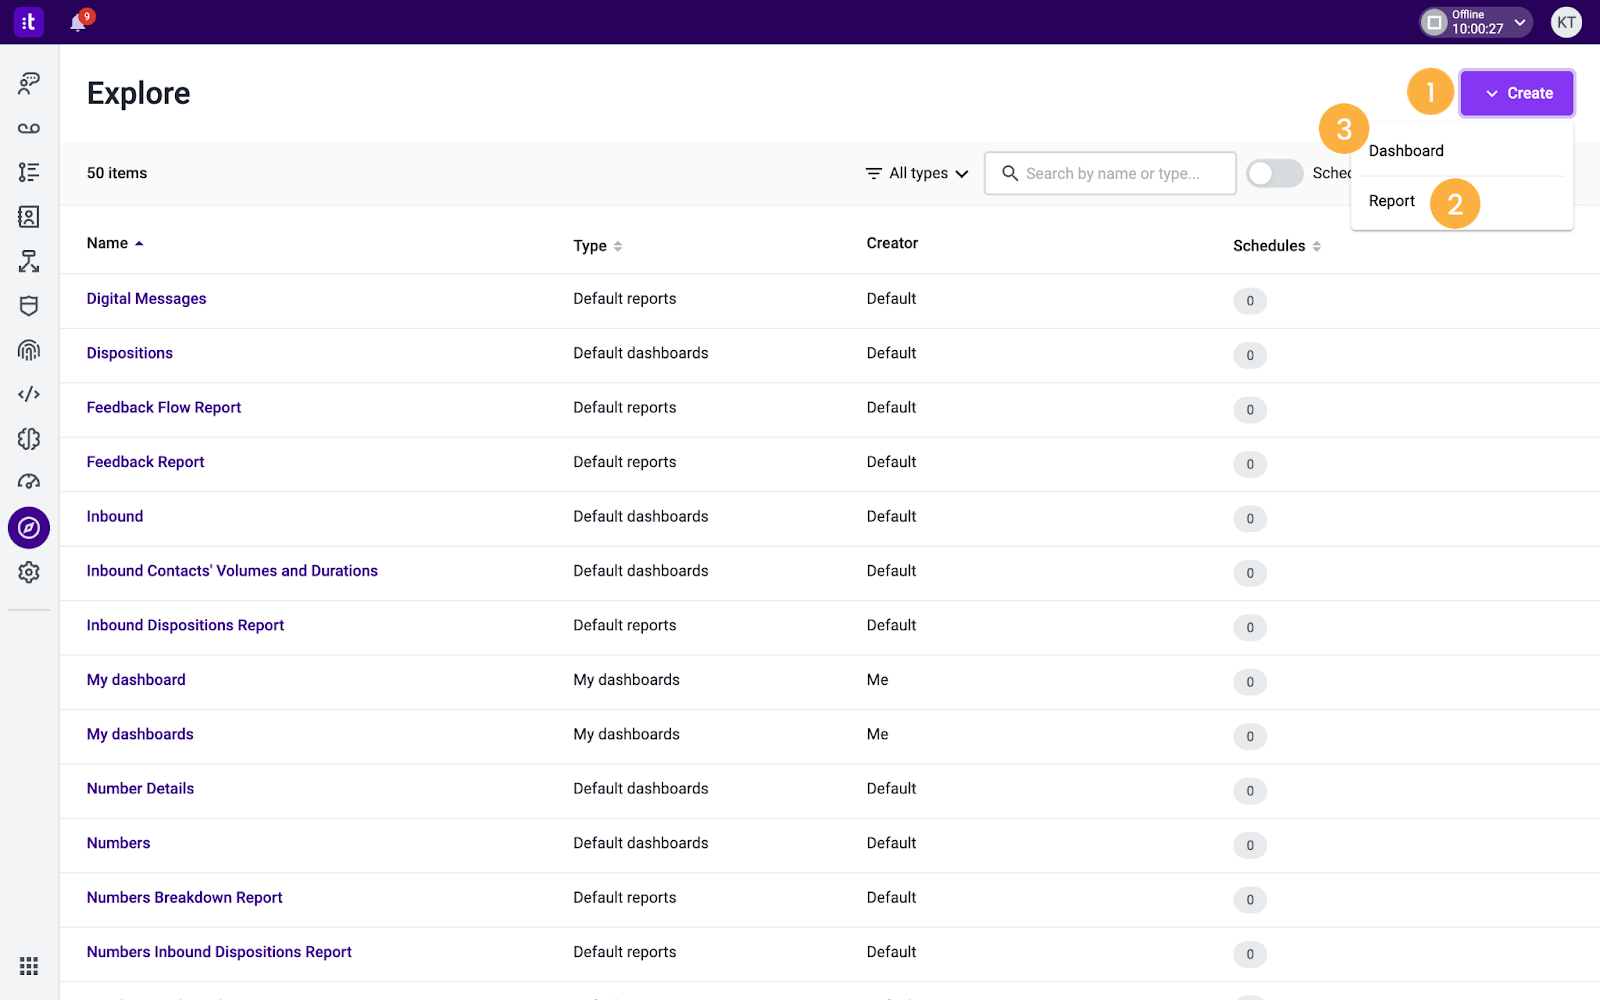Expand the Offline status dropdown
This screenshot has width=1600, height=1000.
1474,21
